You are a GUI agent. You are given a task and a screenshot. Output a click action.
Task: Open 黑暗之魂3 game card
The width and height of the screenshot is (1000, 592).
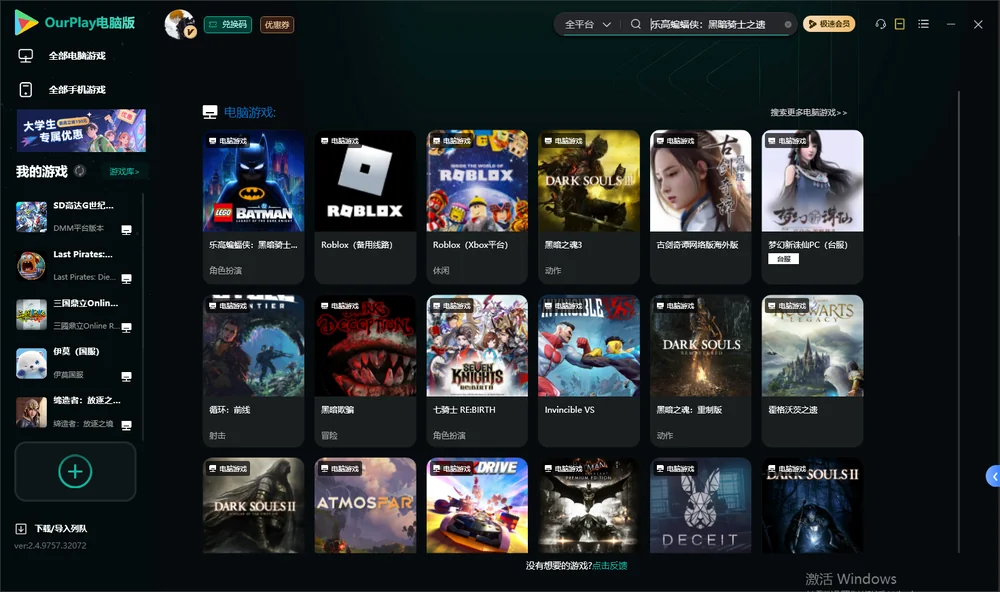[x=589, y=207]
